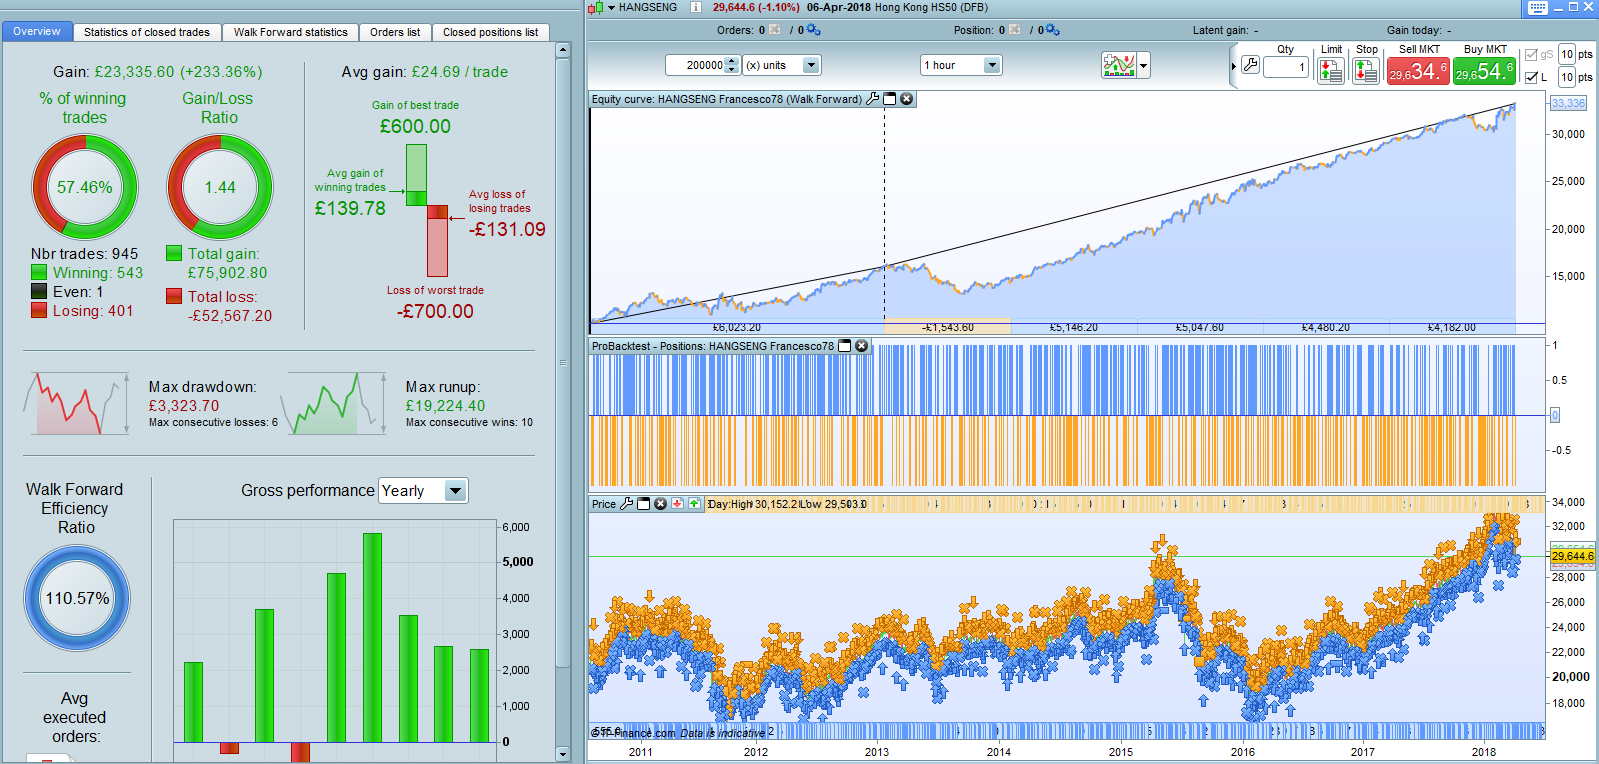Click the Max drawdown value £3,323.70

point(184,406)
